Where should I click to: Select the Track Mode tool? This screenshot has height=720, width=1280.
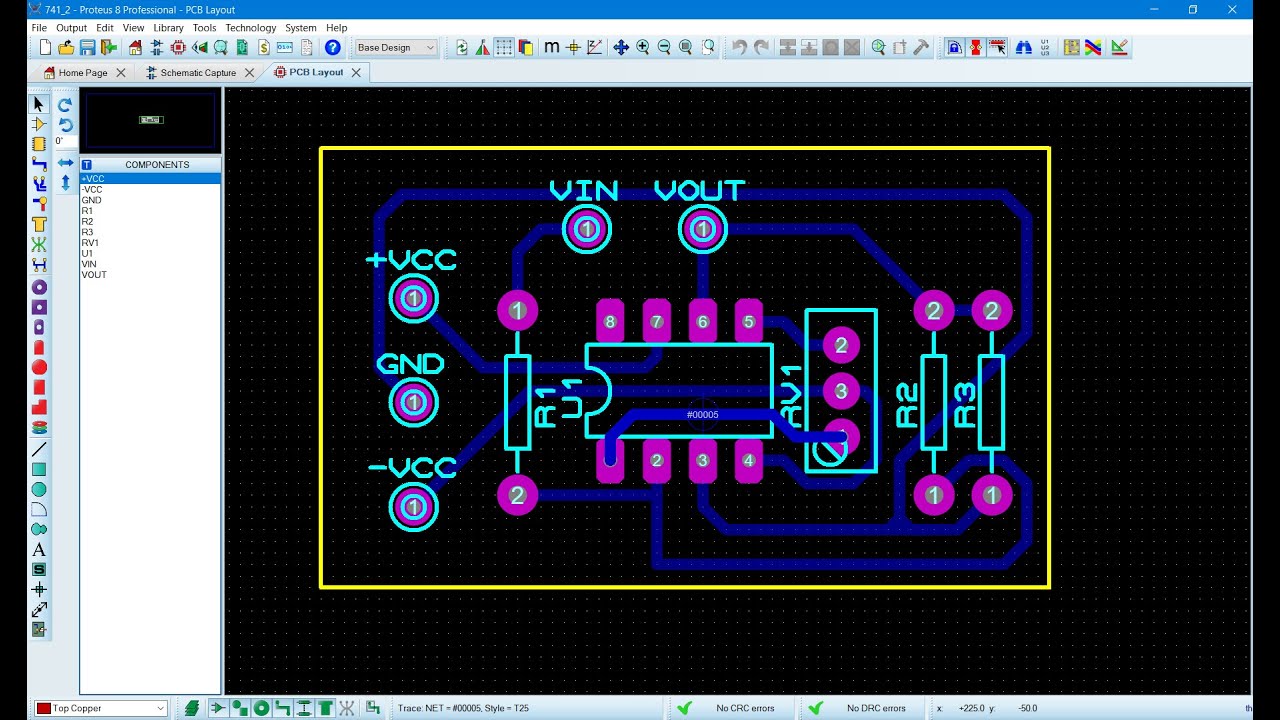pyautogui.click(x=39, y=164)
